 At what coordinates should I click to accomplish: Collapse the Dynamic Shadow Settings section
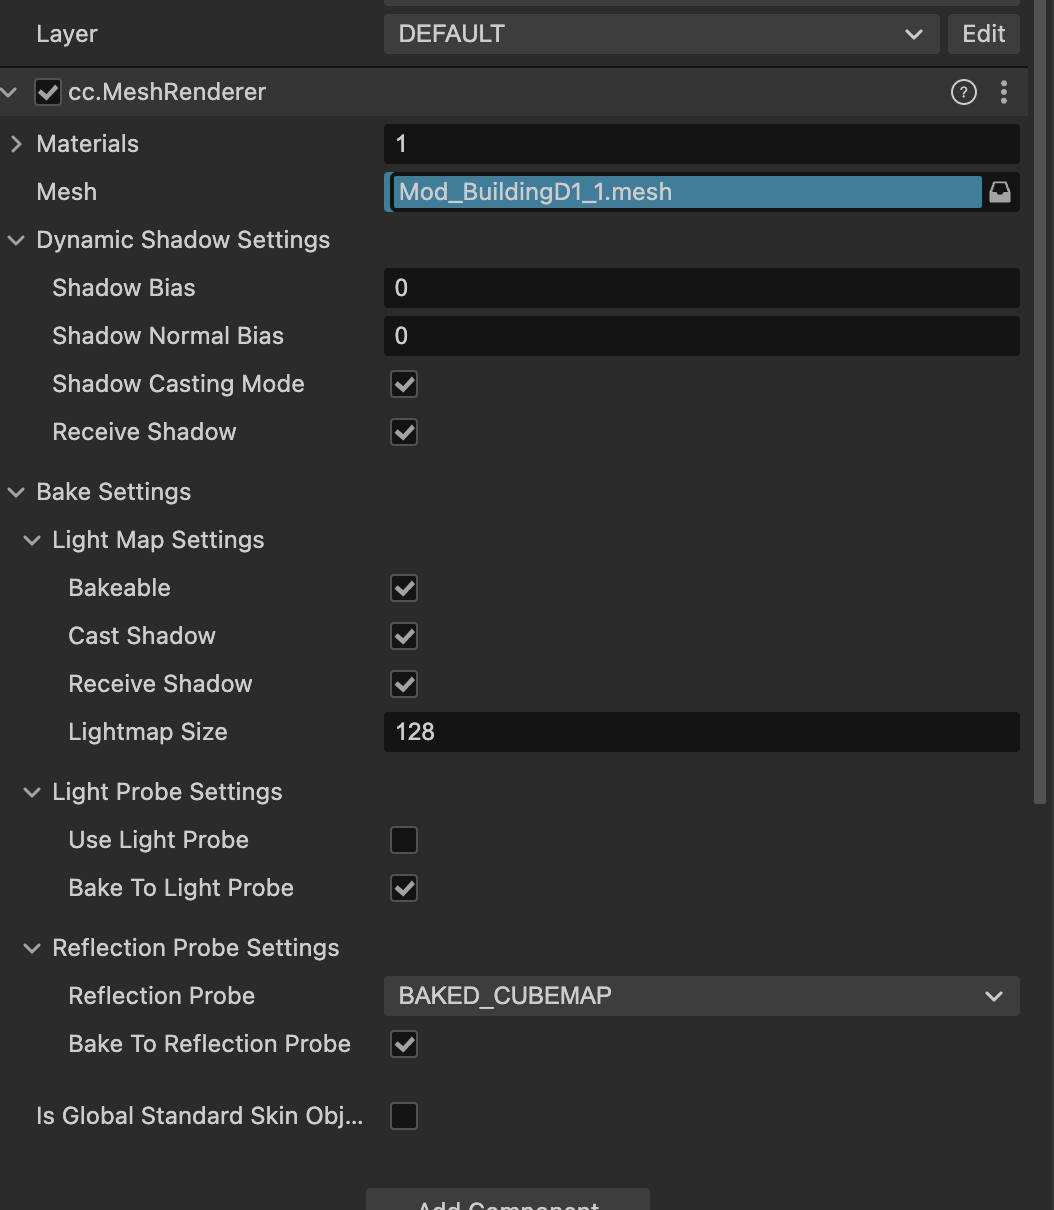coord(16,241)
